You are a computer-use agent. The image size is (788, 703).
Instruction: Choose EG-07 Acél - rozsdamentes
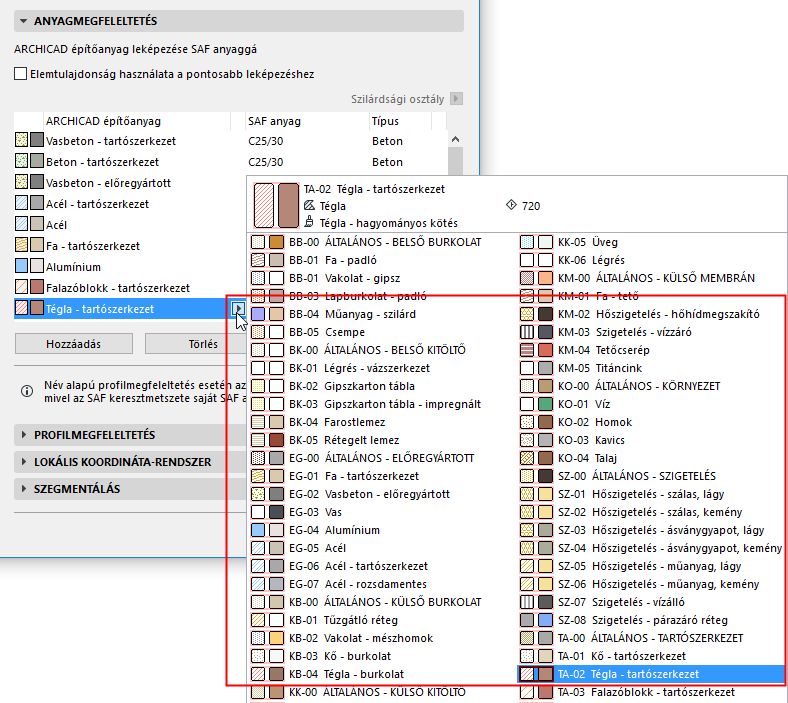tap(383, 584)
